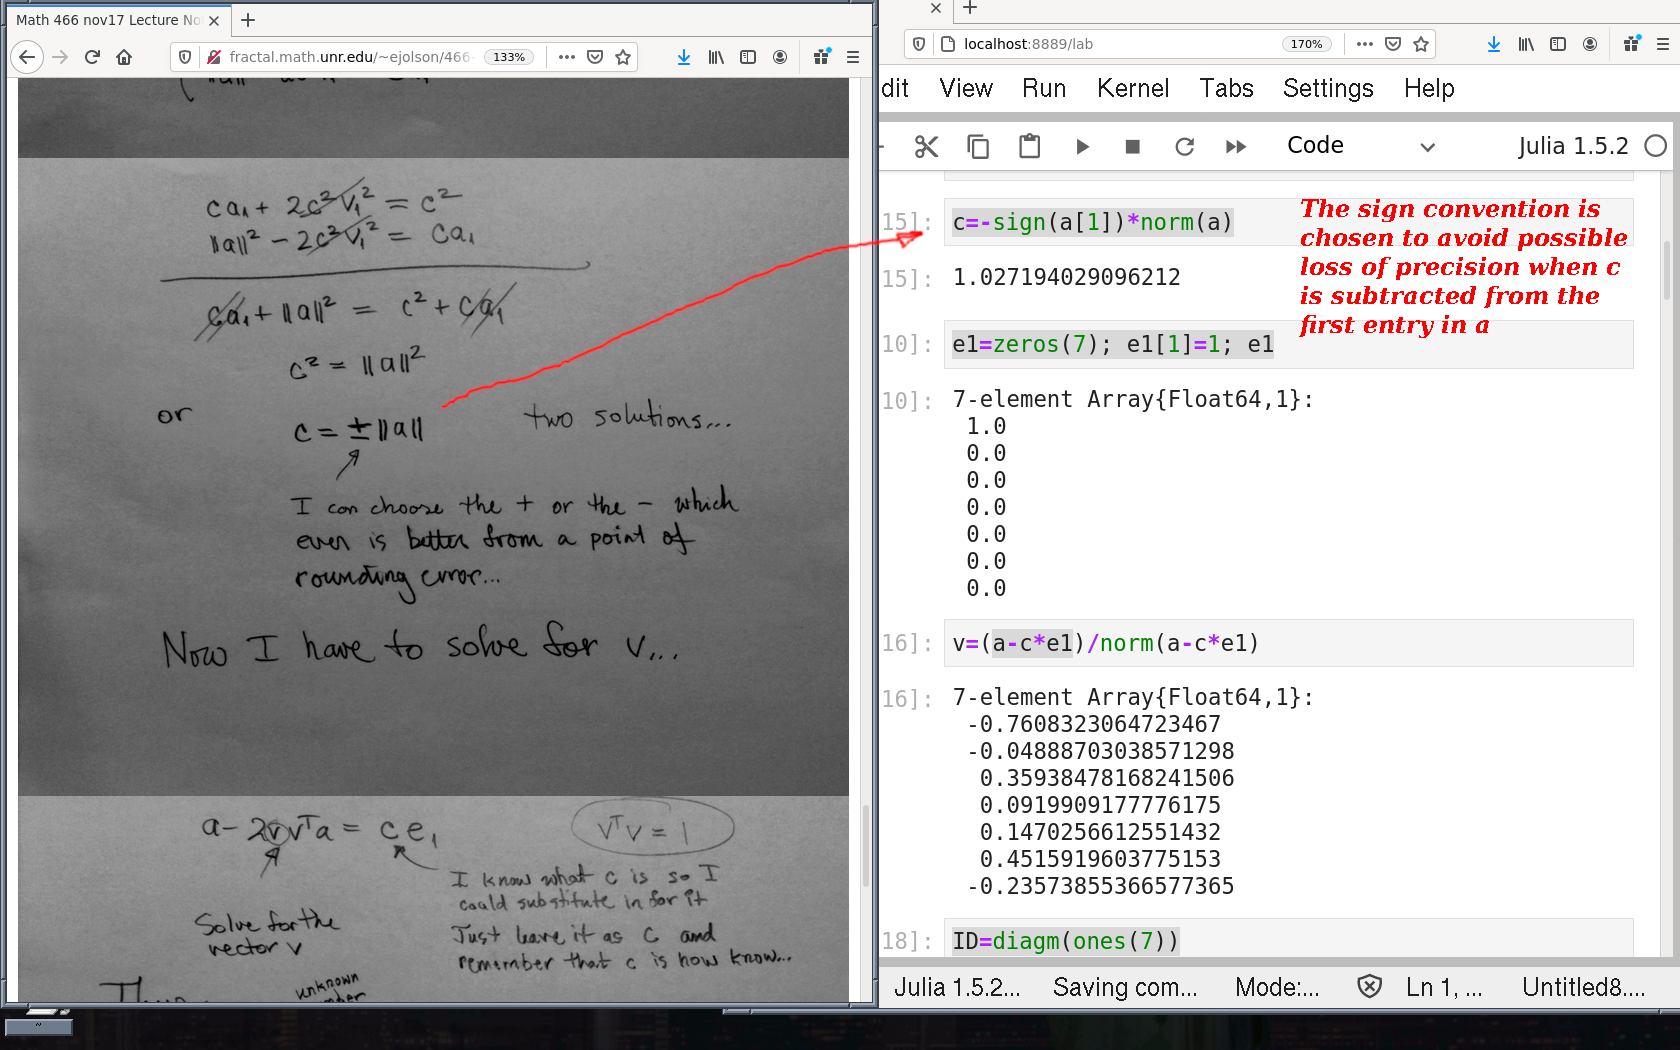
Task: Open new tab next to Math 466 tab
Action: point(248,20)
